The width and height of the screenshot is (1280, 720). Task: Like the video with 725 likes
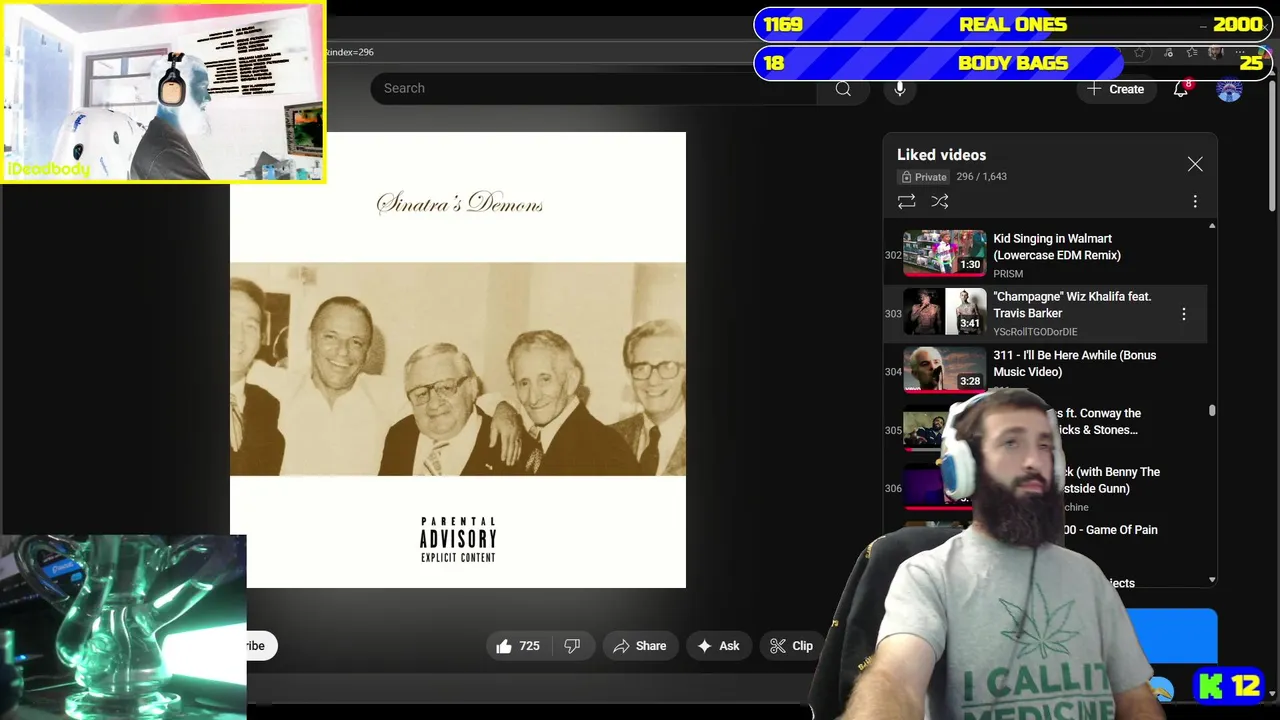click(x=517, y=646)
